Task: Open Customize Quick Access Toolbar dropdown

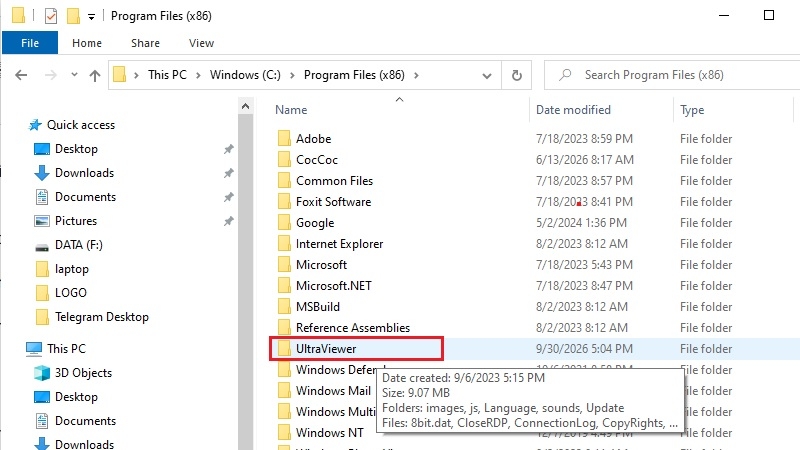Action: 91,17
